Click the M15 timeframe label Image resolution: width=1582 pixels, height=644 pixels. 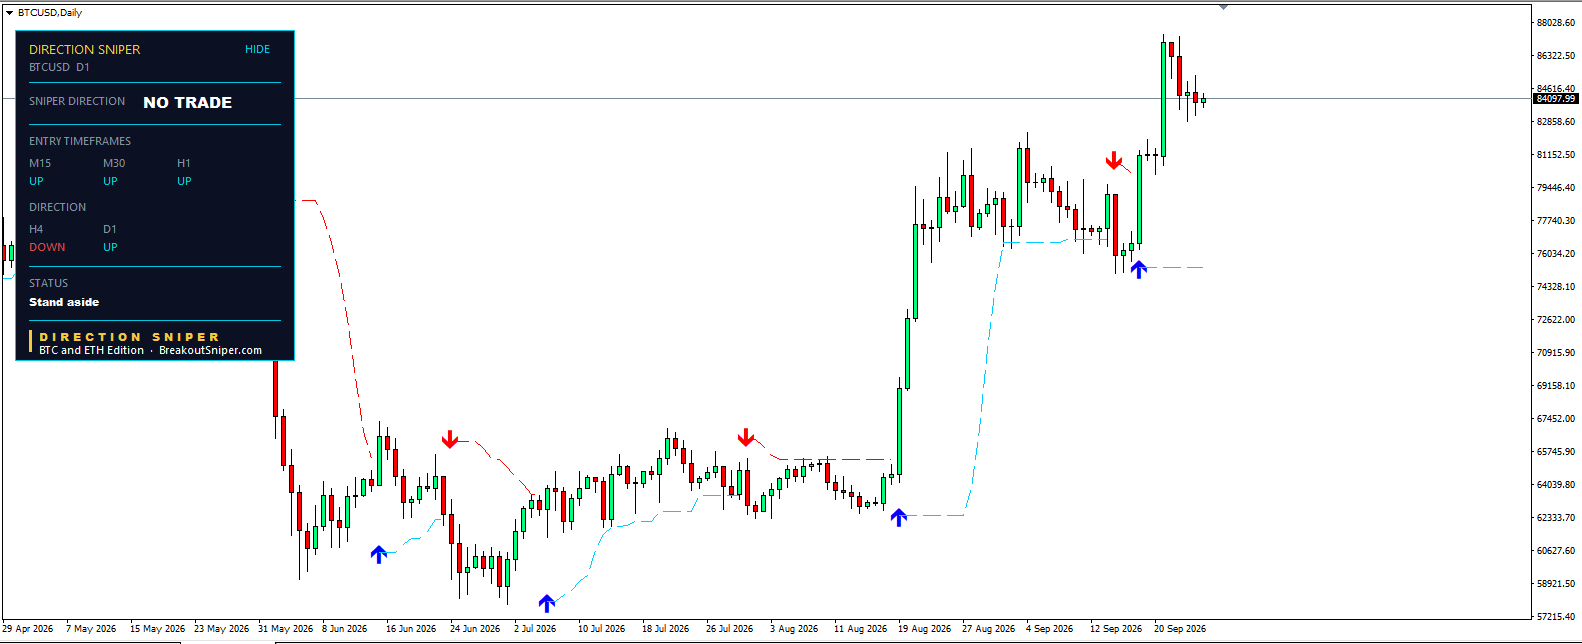point(40,163)
